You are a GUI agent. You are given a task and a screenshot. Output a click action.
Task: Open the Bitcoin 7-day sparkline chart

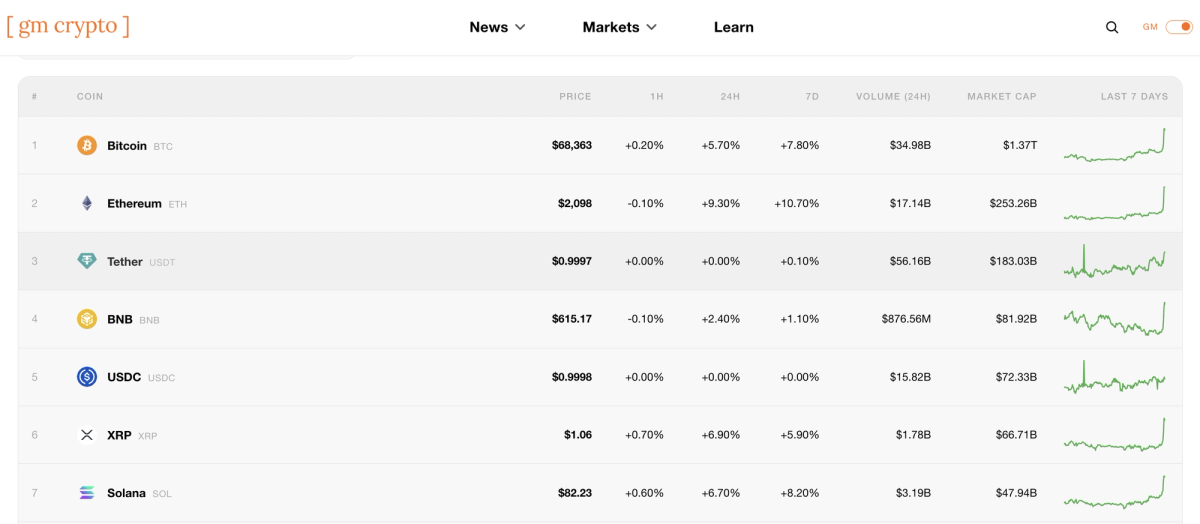1115,145
